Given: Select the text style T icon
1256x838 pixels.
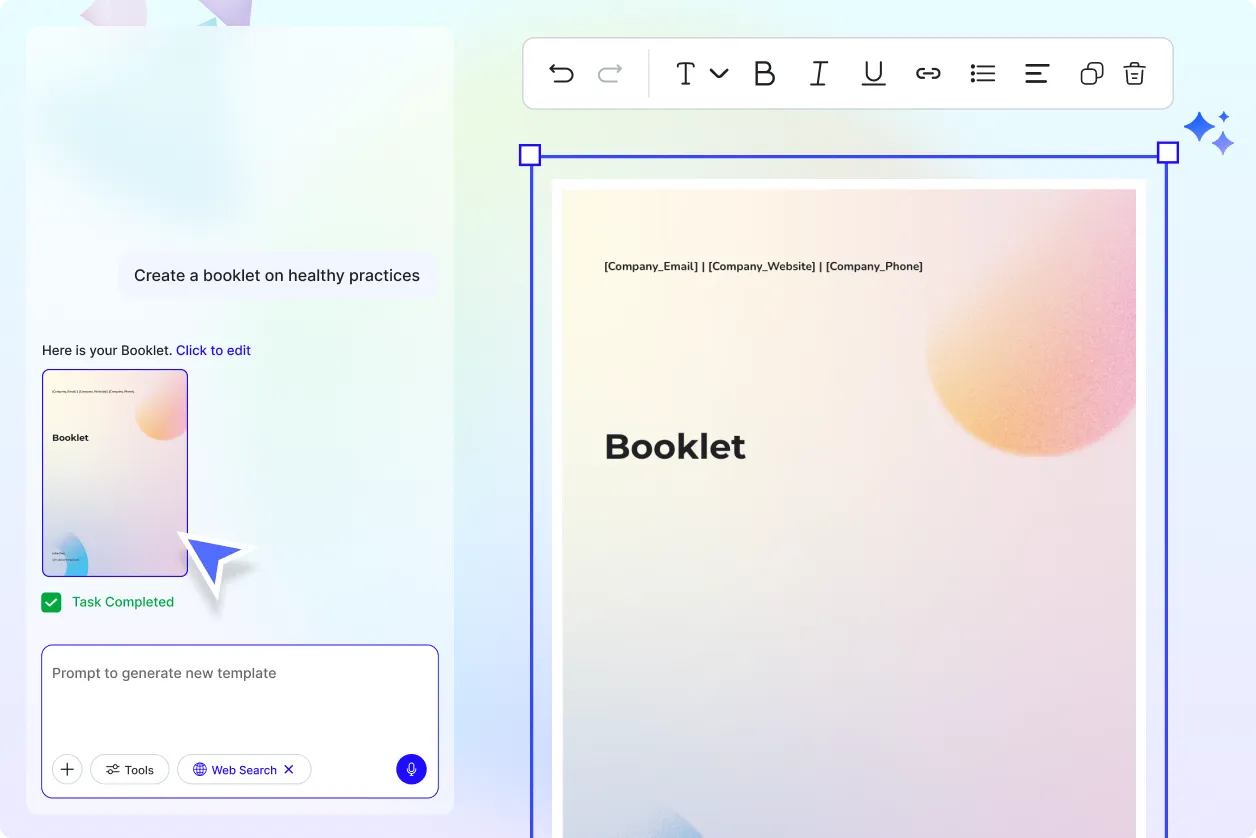Looking at the screenshot, I should tap(686, 74).
